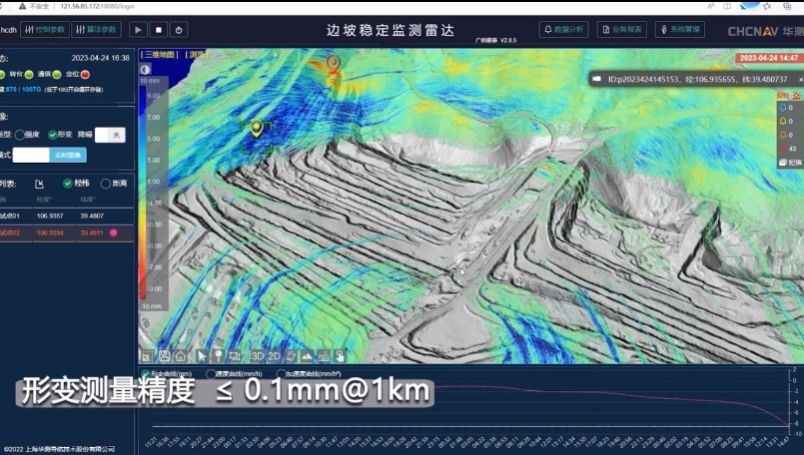Screen dimensions: 804x455
Task: Click the home icon in map toolbar
Action: (x=179, y=355)
